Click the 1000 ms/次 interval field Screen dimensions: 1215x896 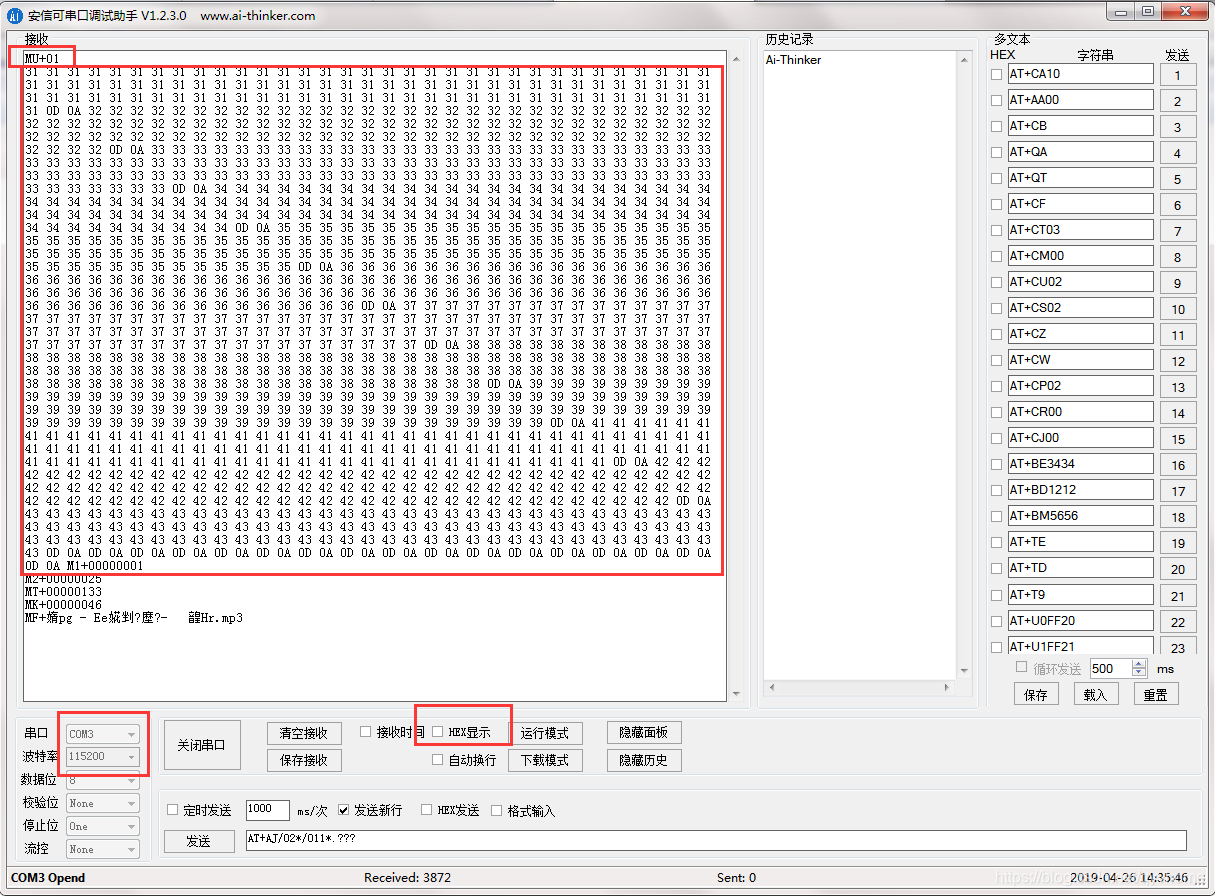267,810
